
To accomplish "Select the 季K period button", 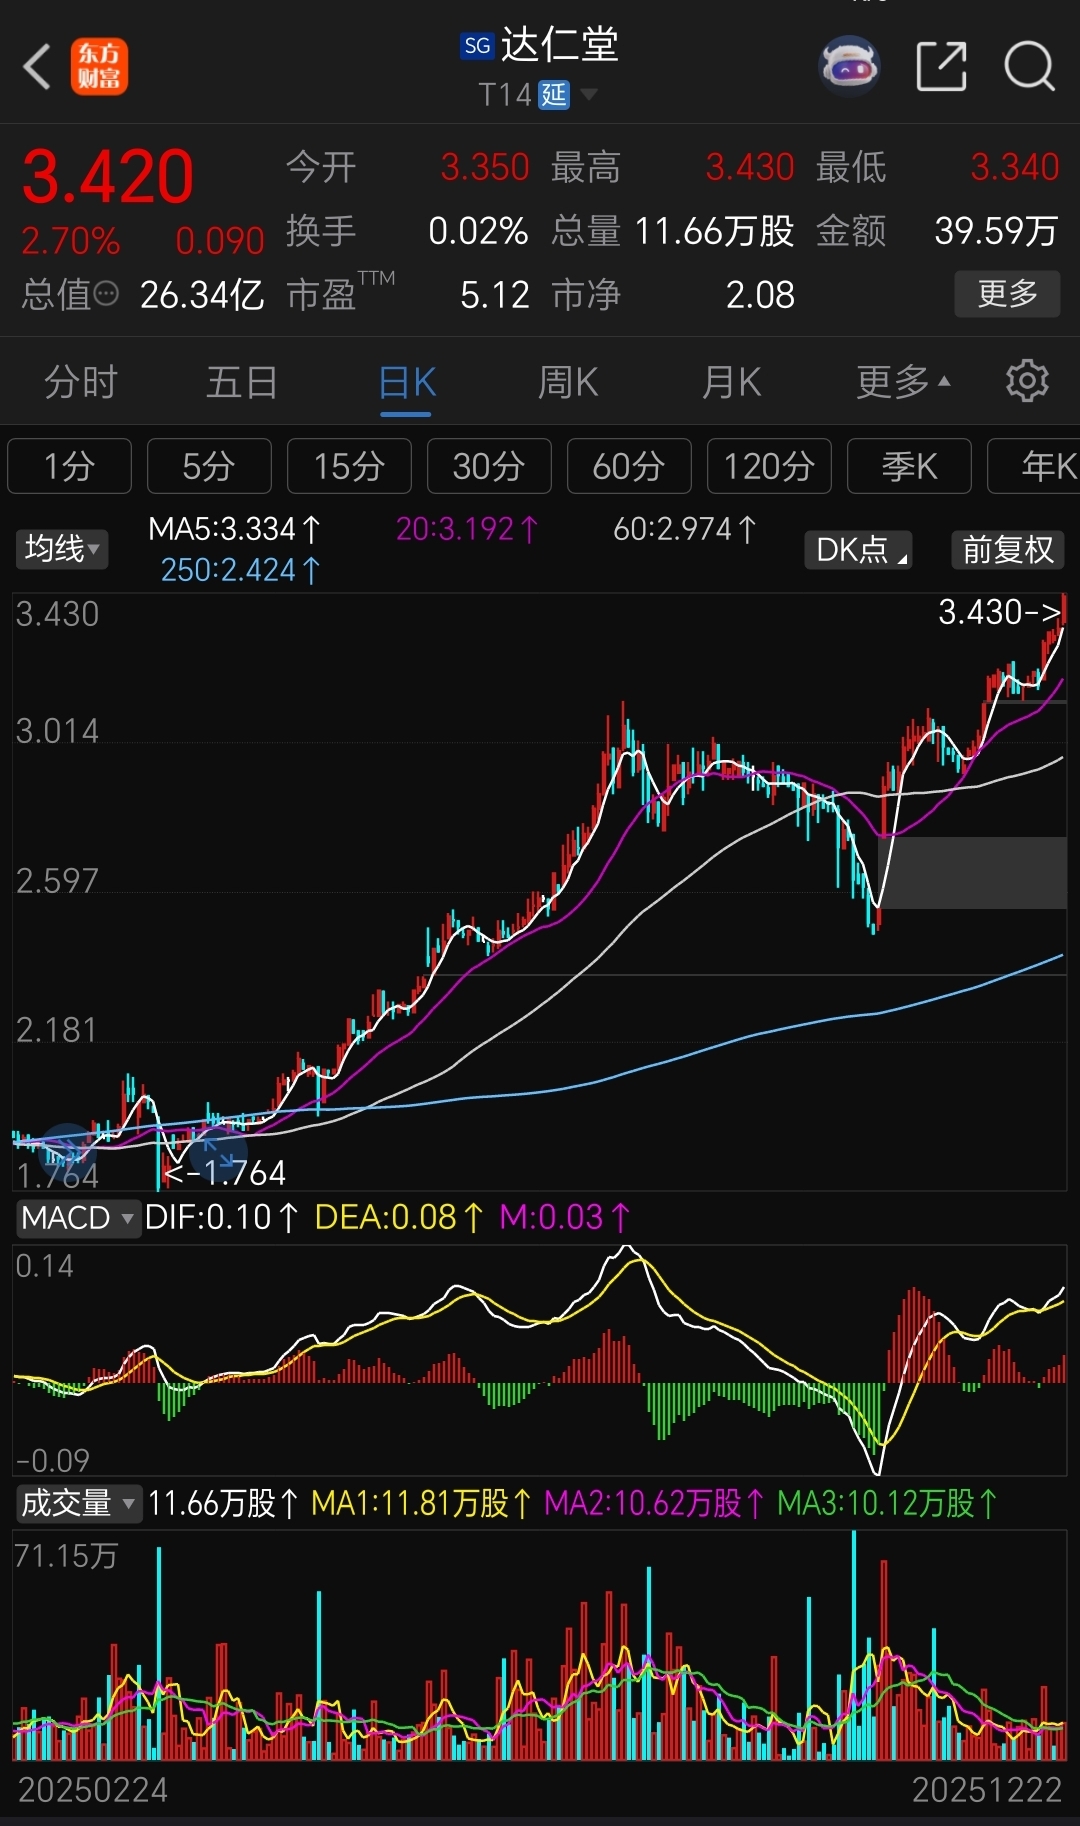I will pos(909,466).
